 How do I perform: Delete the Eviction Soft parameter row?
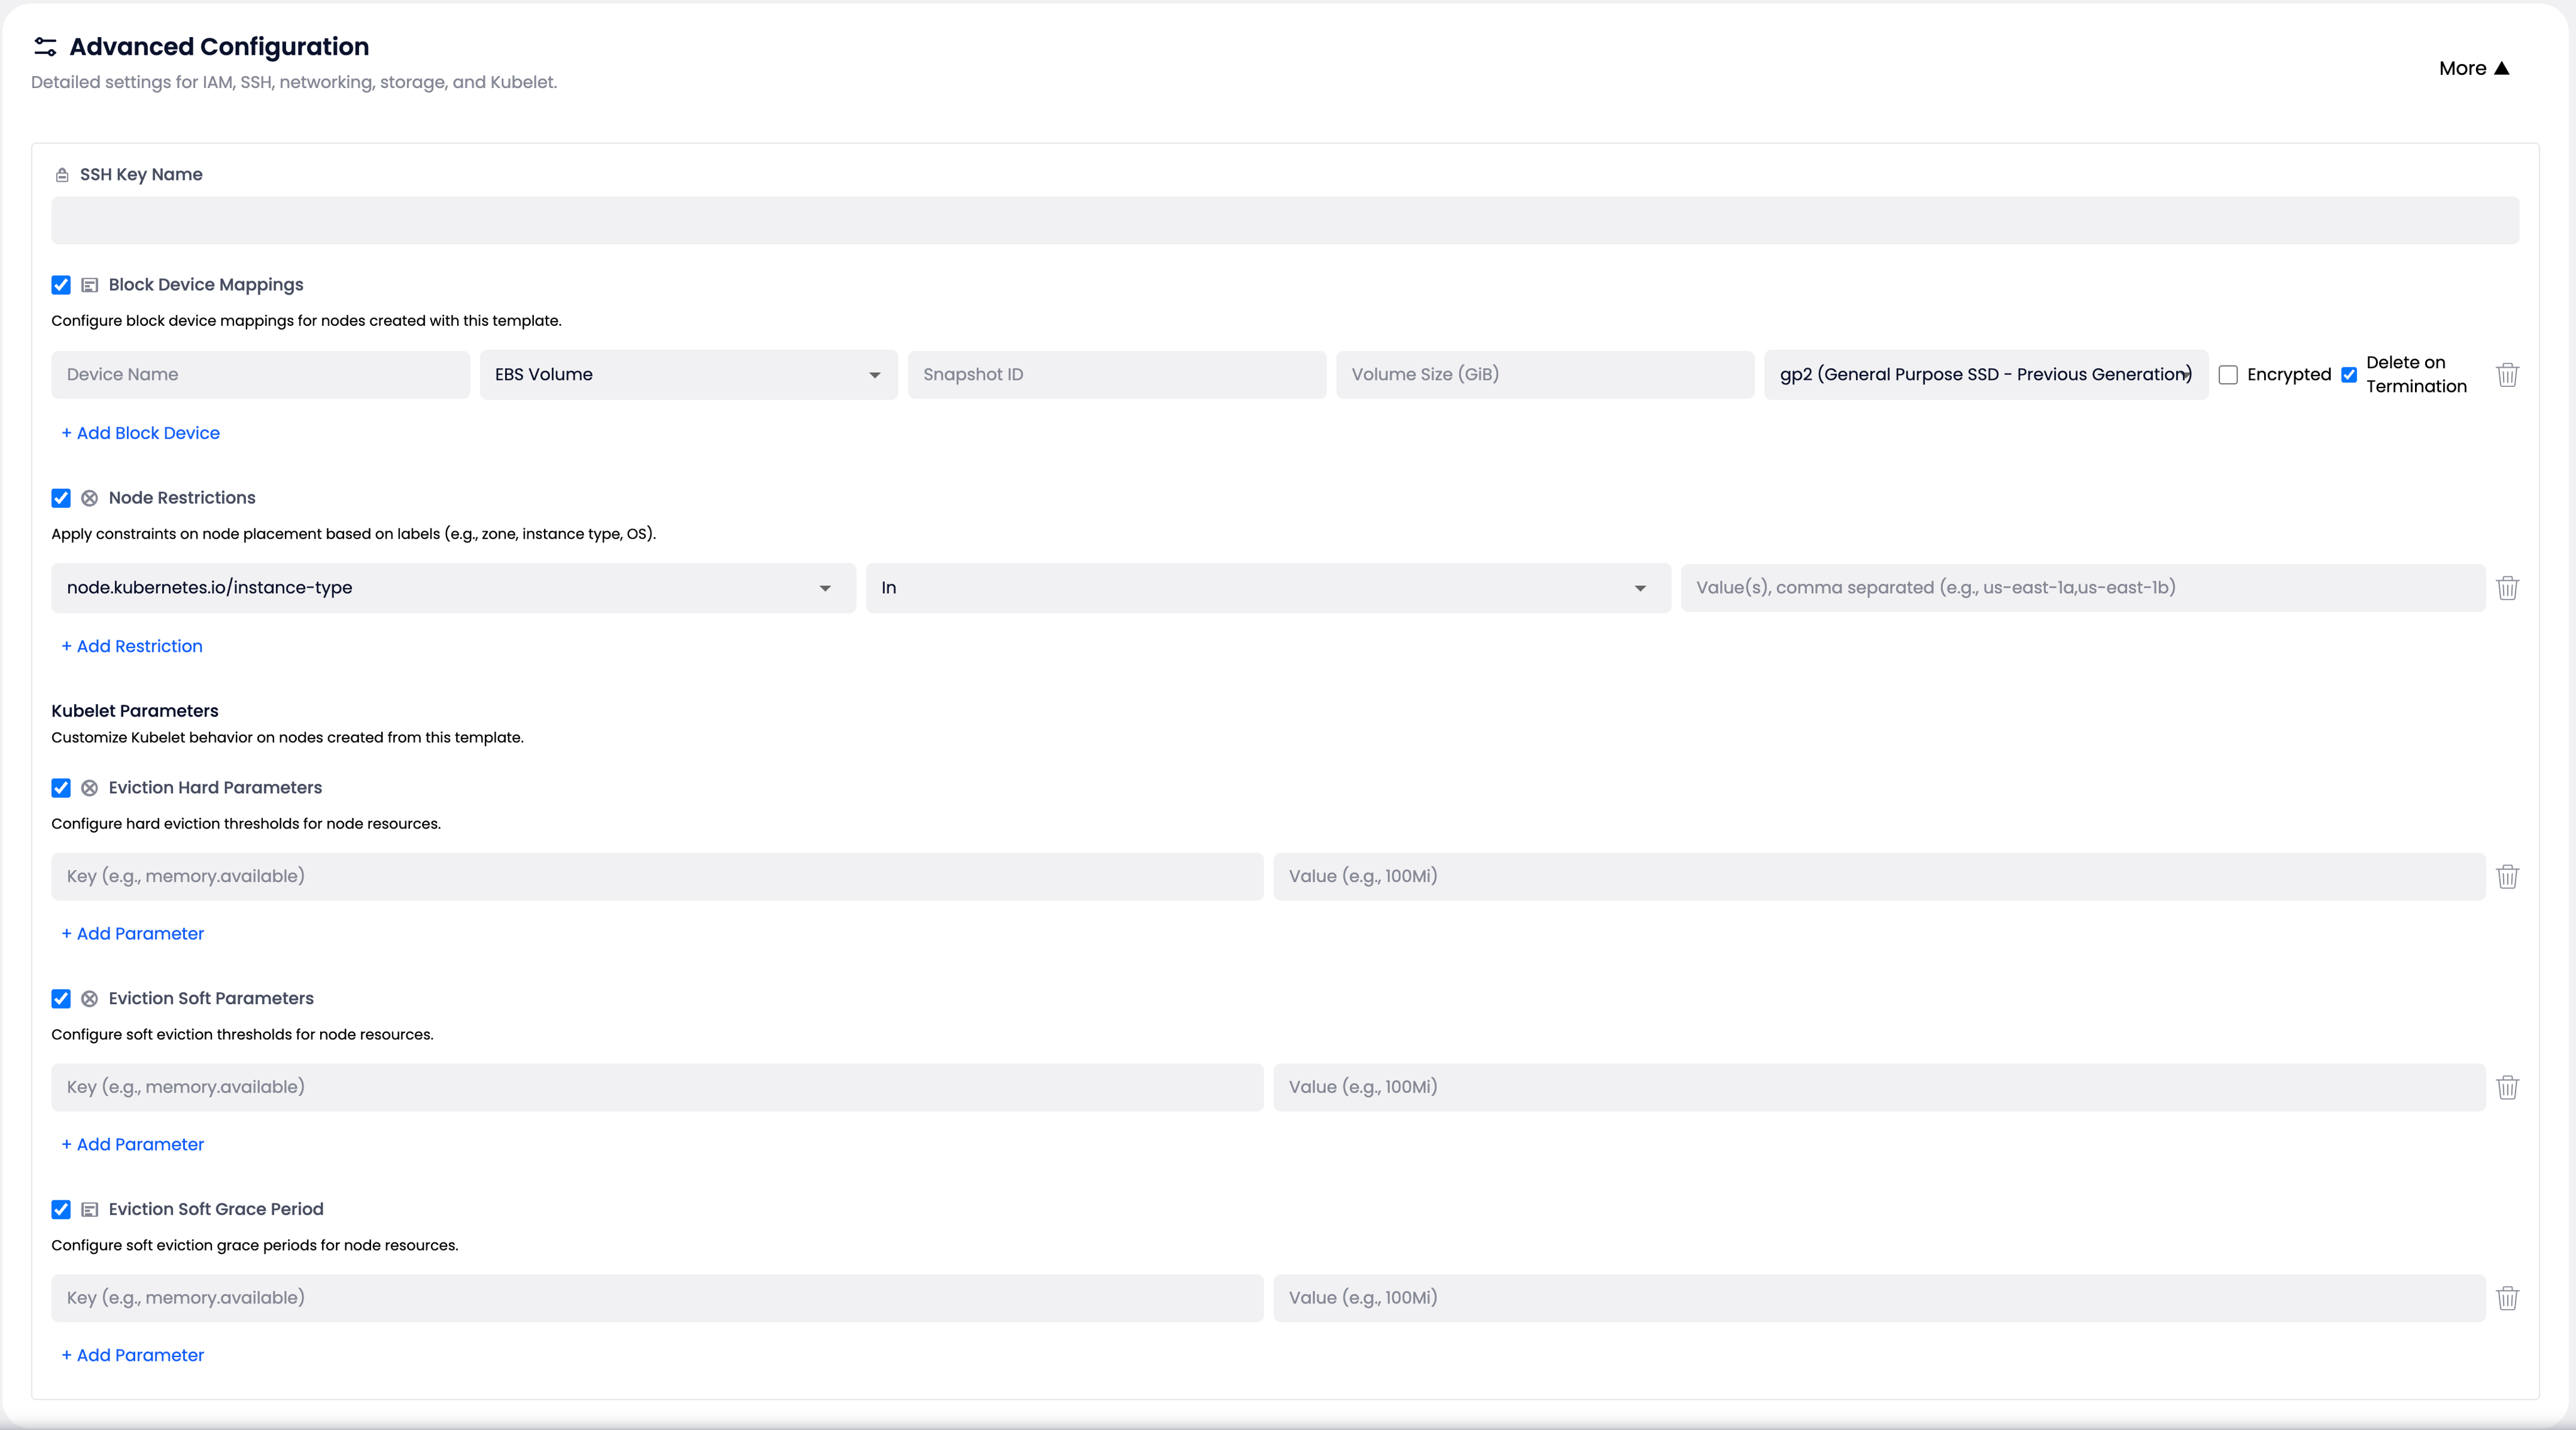coord(2507,1088)
